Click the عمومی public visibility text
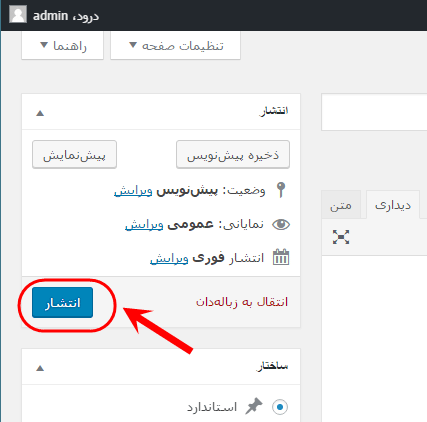Screen dimensions: 427x422 click(190, 224)
